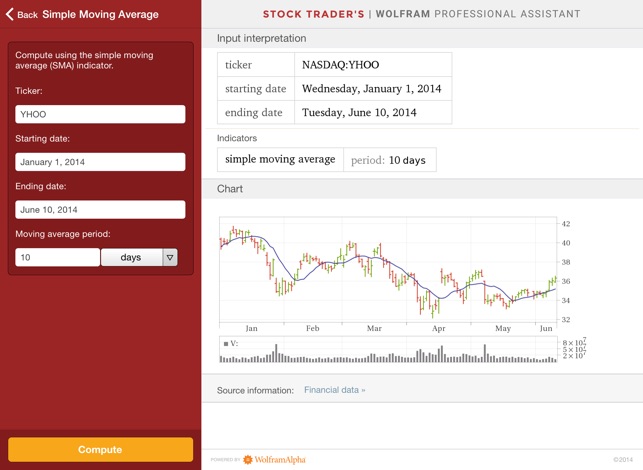
Task: Click the Indicators label
Action: point(237,138)
